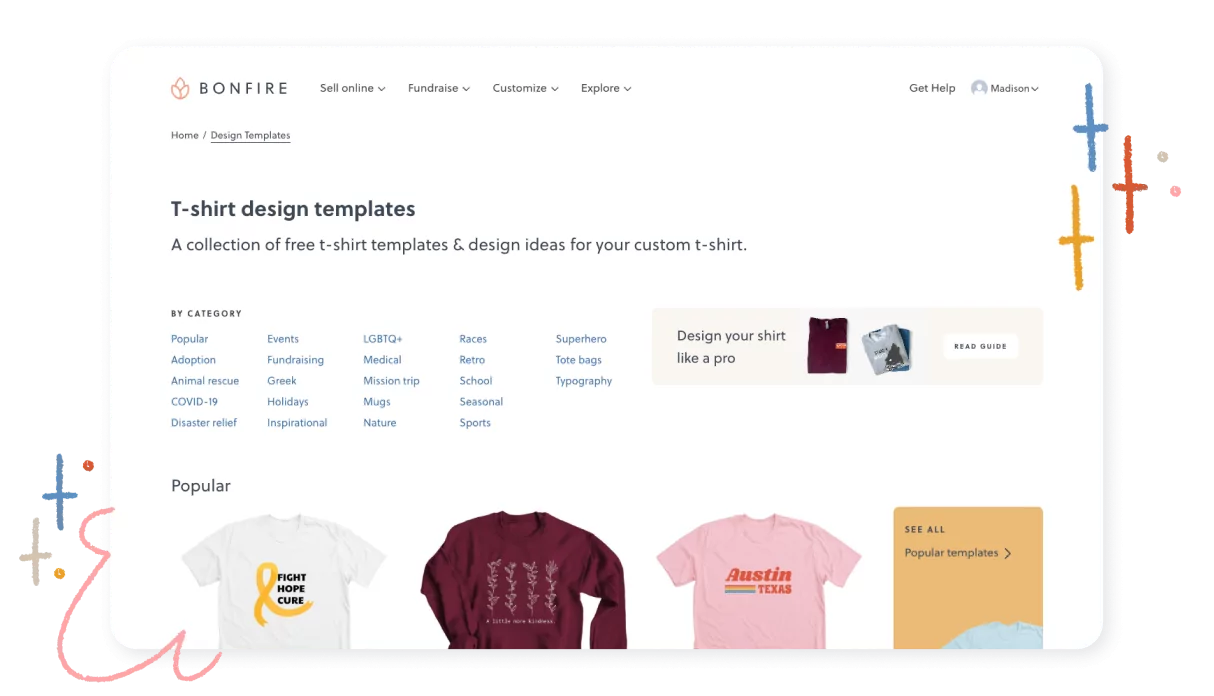Open the Customize dropdown menu
1214x696 pixels.
pos(526,88)
